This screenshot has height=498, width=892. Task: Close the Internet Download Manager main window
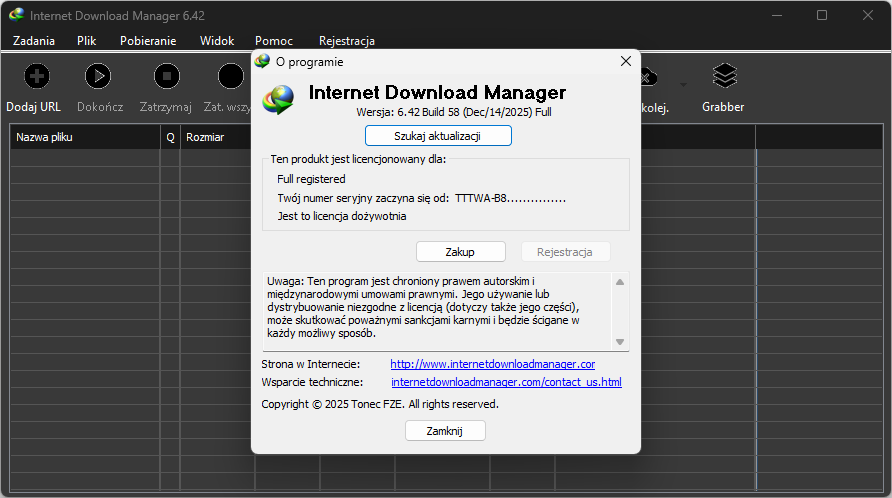(x=868, y=15)
